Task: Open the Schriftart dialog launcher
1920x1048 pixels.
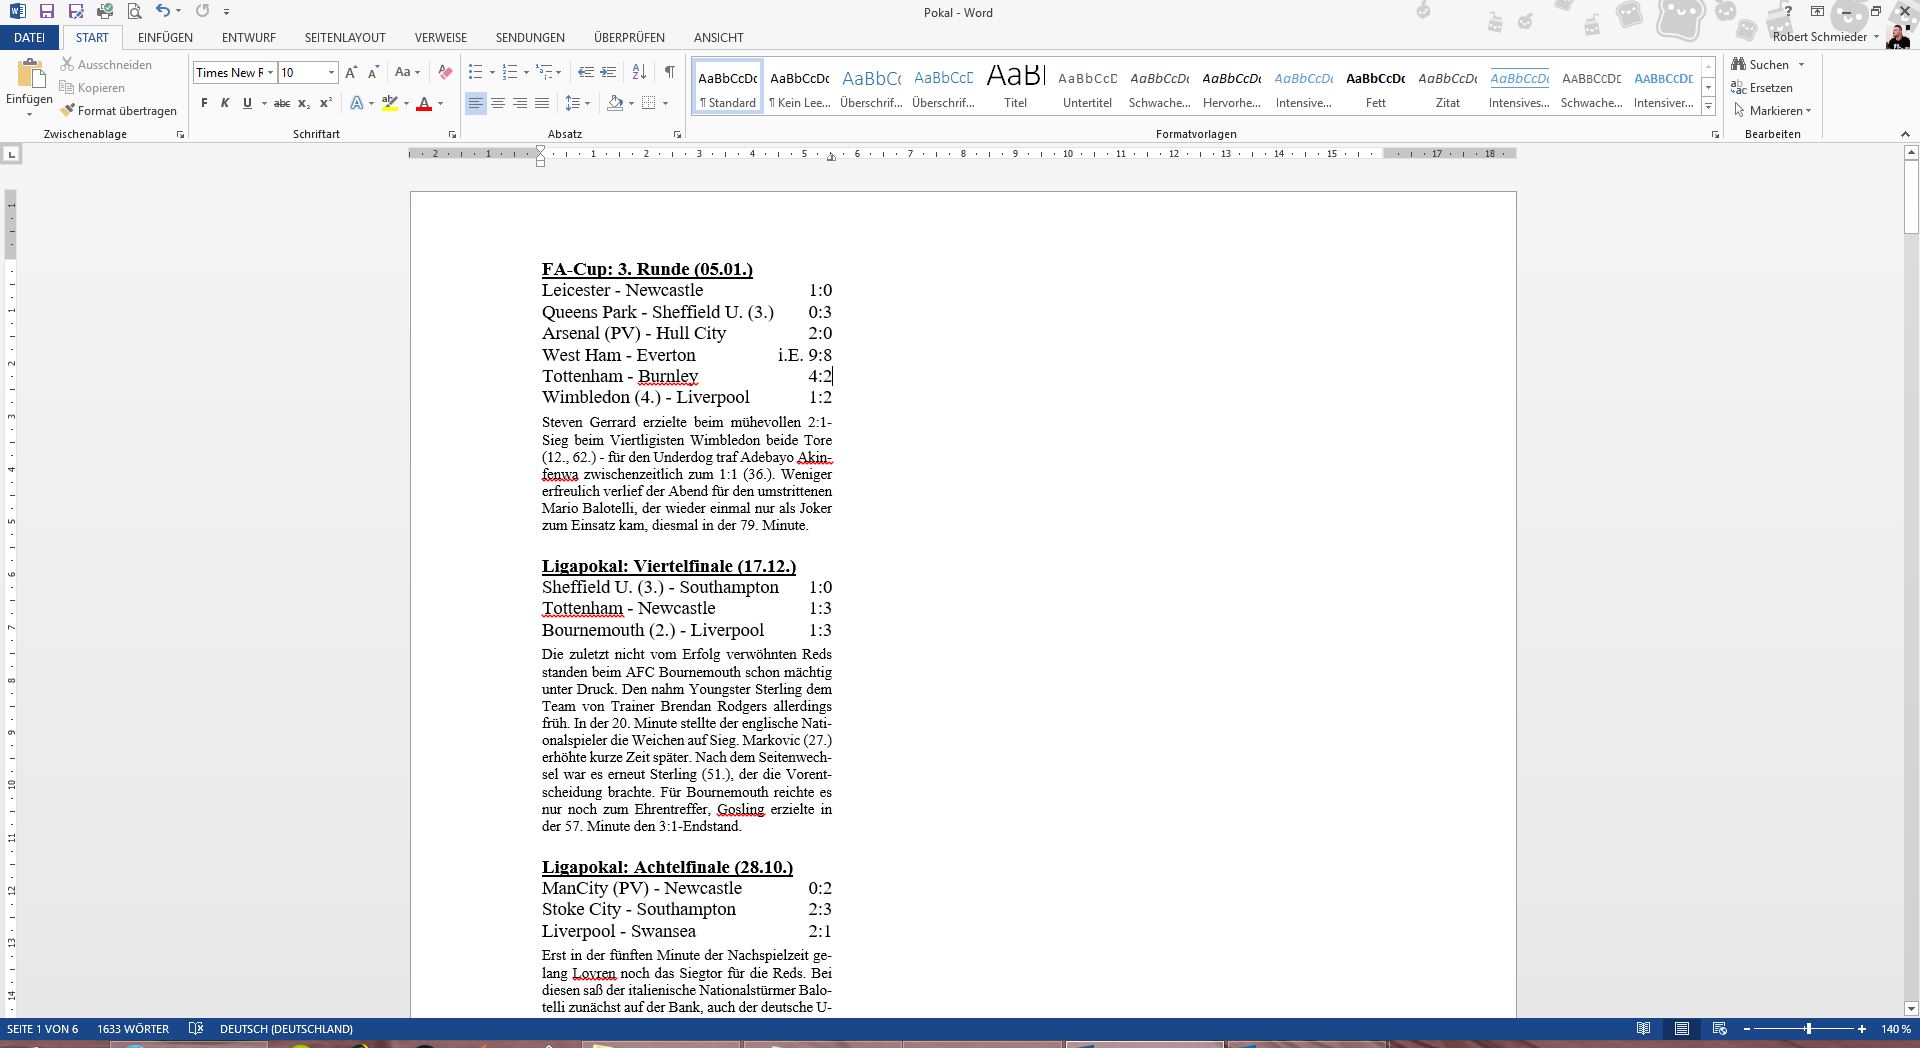Action: click(452, 134)
